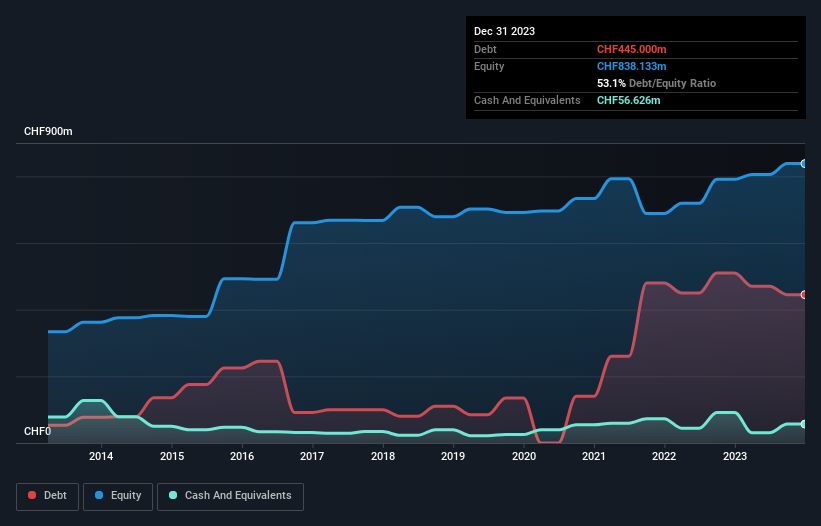Click the 2020 x-axis label
The image size is (821, 526).
pos(524,456)
